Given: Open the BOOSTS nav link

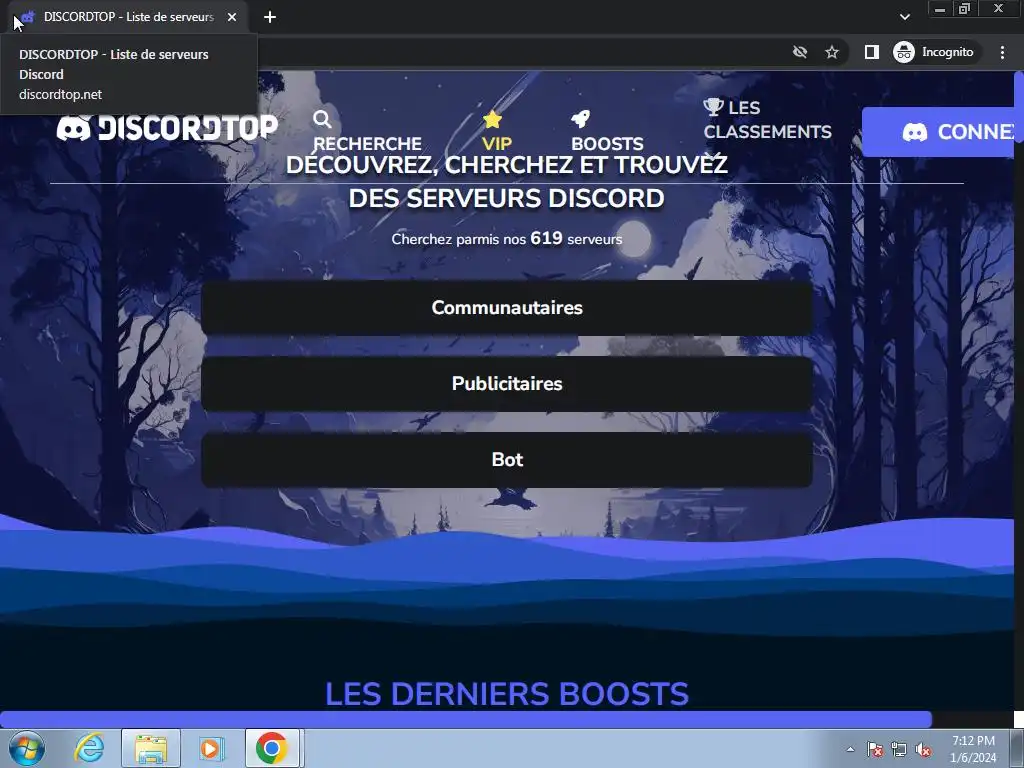Looking at the screenshot, I should point(607,143).
